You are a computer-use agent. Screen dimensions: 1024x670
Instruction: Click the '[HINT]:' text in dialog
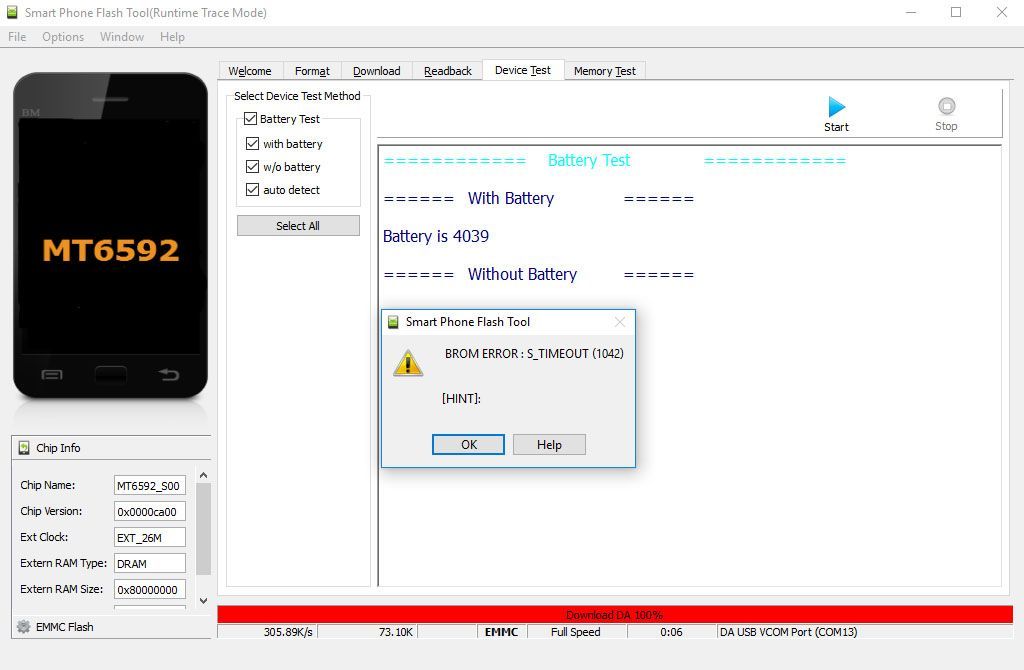461,398
